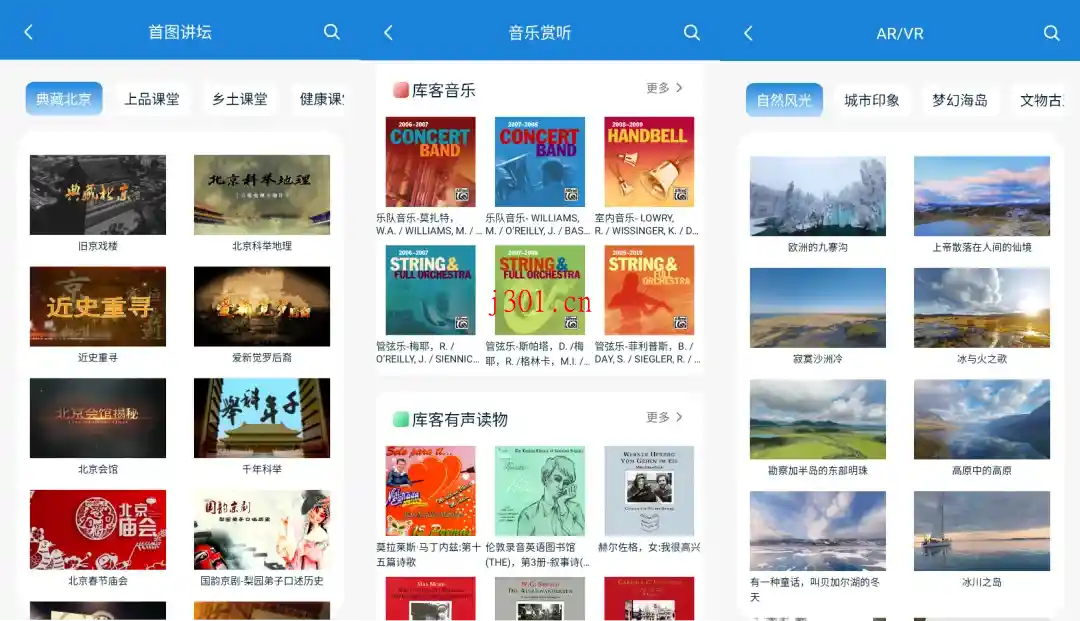Go back from AR/VR screen
The width and height of the screenshot is (1080, 621).
(748, 33)
